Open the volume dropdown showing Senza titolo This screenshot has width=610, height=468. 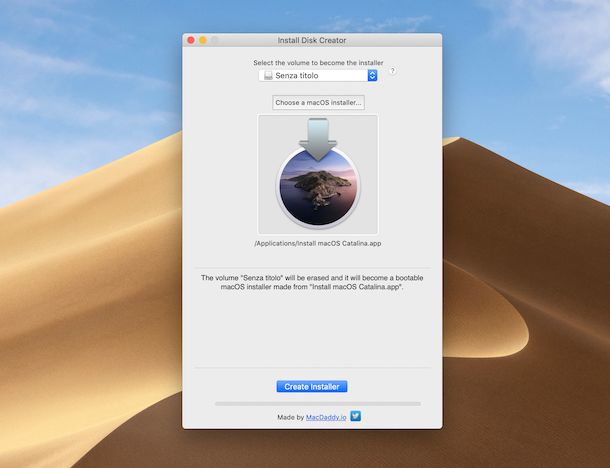tap(318, 75)
